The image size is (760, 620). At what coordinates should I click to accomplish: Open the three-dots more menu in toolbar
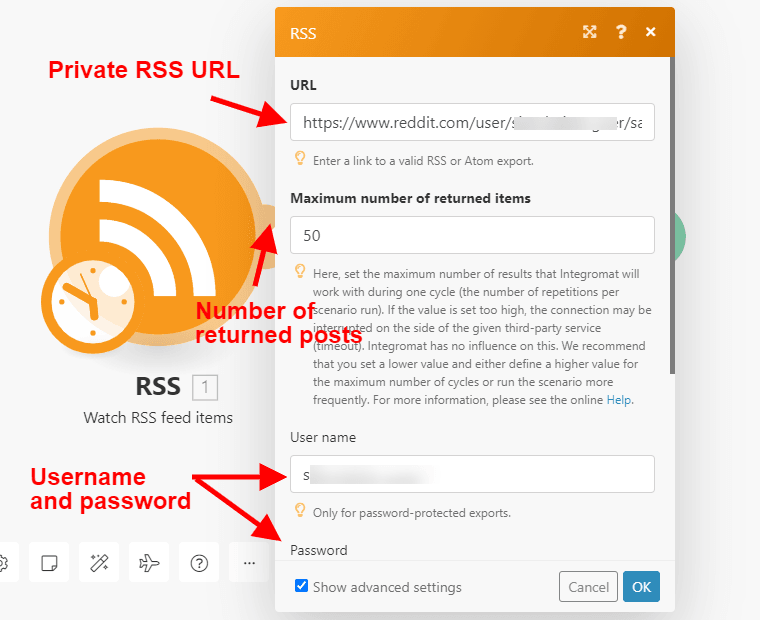[x=249, y=563]
